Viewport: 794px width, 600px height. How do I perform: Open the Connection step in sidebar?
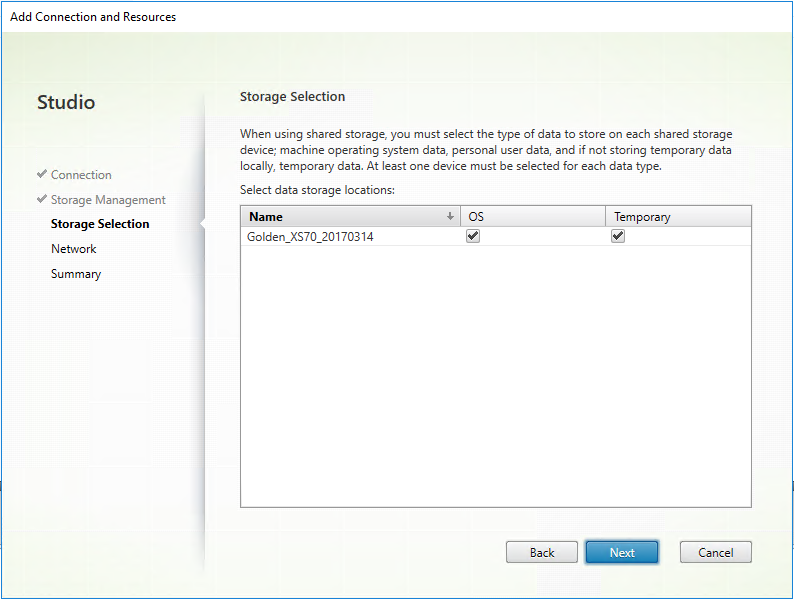point(81,175)
